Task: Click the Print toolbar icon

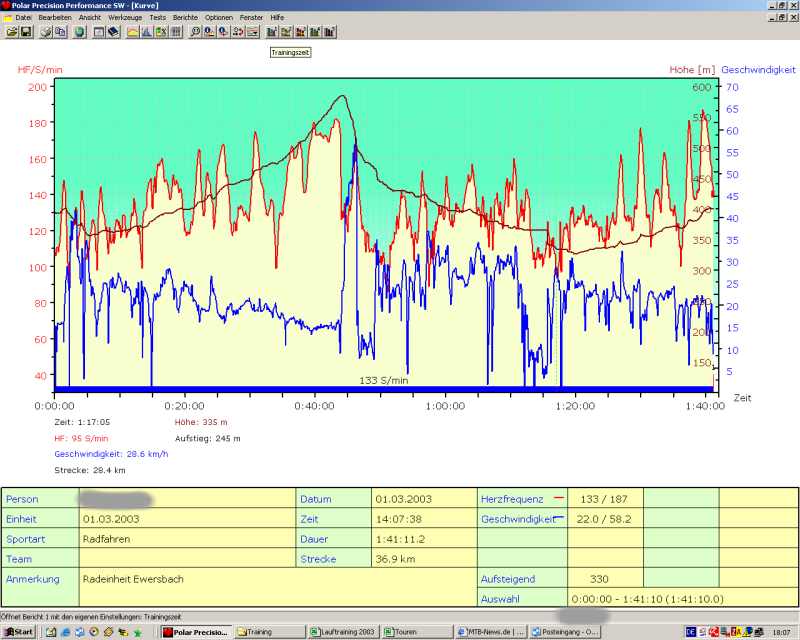Action: coord(46,32)
